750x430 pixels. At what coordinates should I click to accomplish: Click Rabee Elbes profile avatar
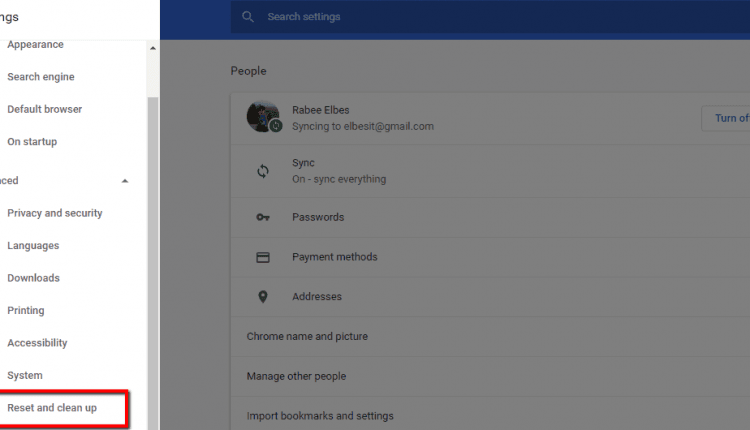pos(263,117)
